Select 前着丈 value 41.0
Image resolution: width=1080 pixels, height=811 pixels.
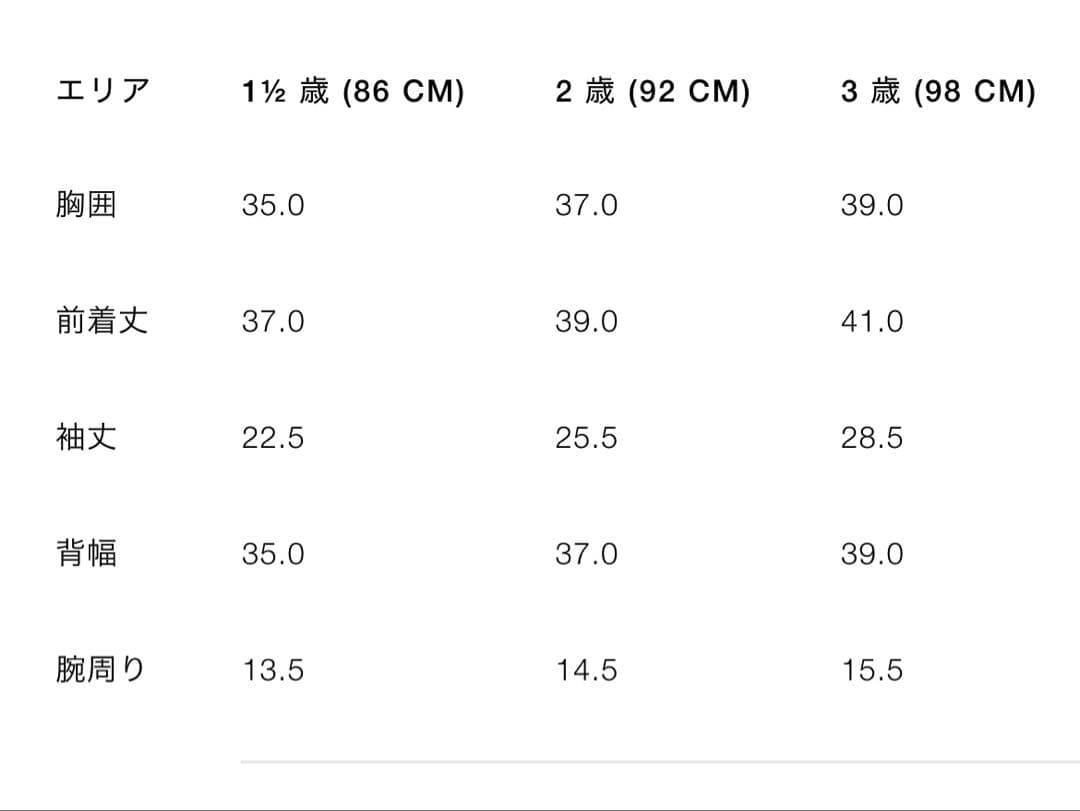[872, 322]
